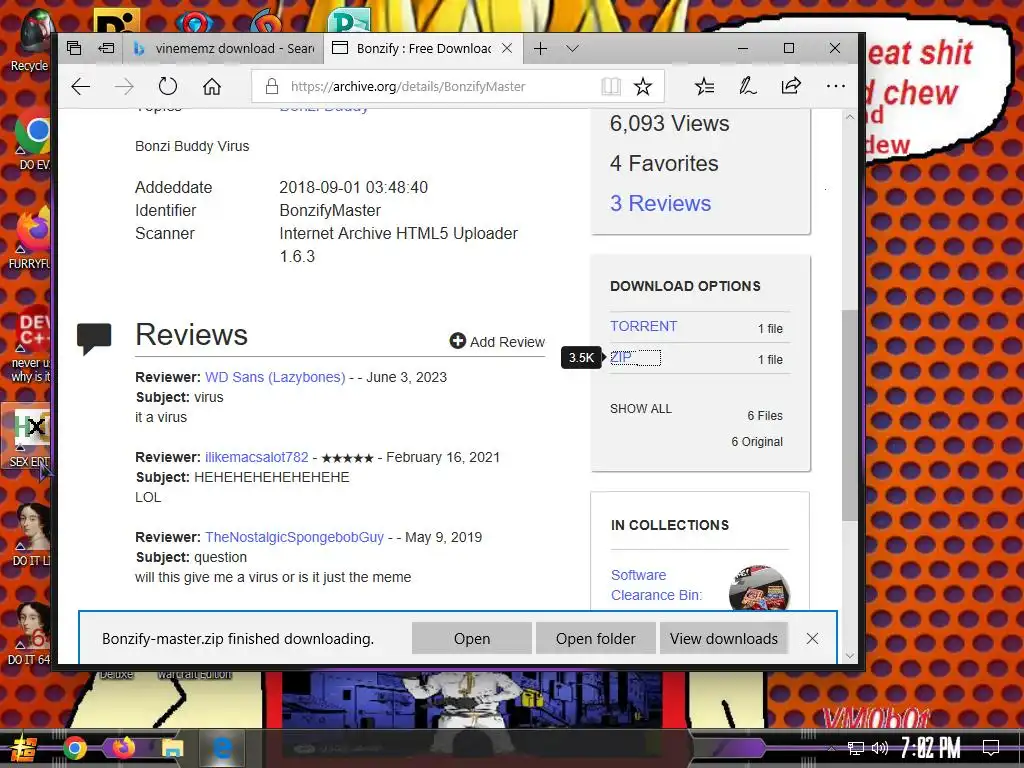This screenshot has height=768, width=1024.
Task: Click the site lock icon
Action: [x=272, y=86]
